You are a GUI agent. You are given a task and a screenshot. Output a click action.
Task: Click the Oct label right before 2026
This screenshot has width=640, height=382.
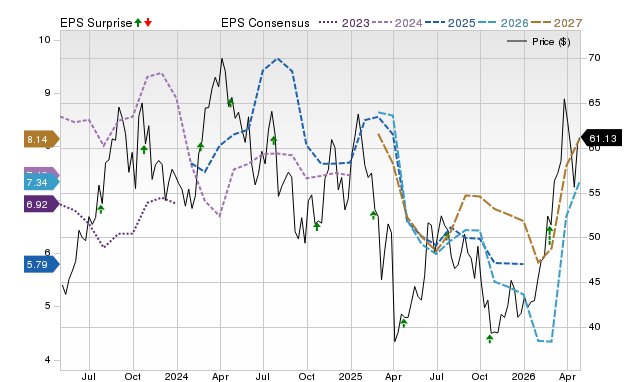(480, 376)
